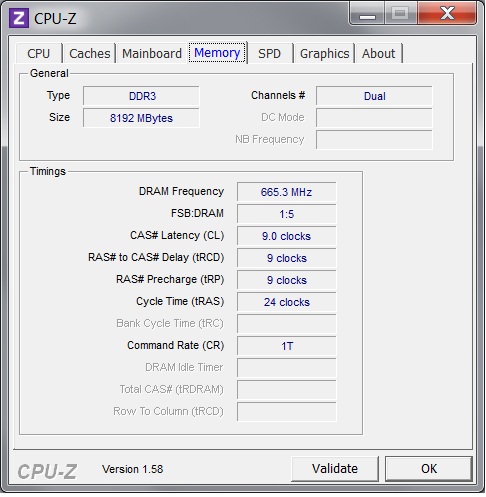Click the DRAM Frequency label
The height and width of the screenshot is (497, 486).
(x=181, y=191)
